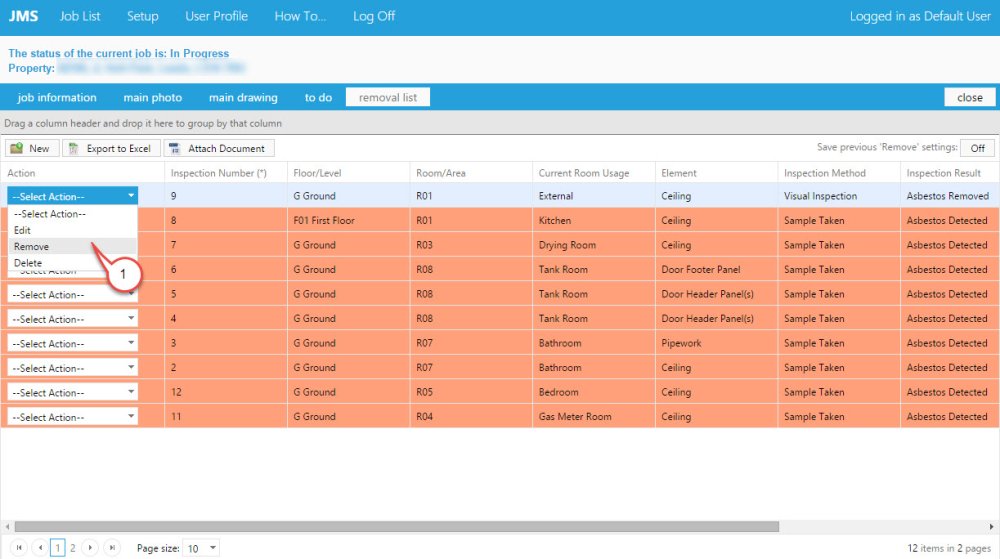The width and height of the screenshot is (1000, 559).
Task: Click Attach Document button
Action: [x=219, y=149]
